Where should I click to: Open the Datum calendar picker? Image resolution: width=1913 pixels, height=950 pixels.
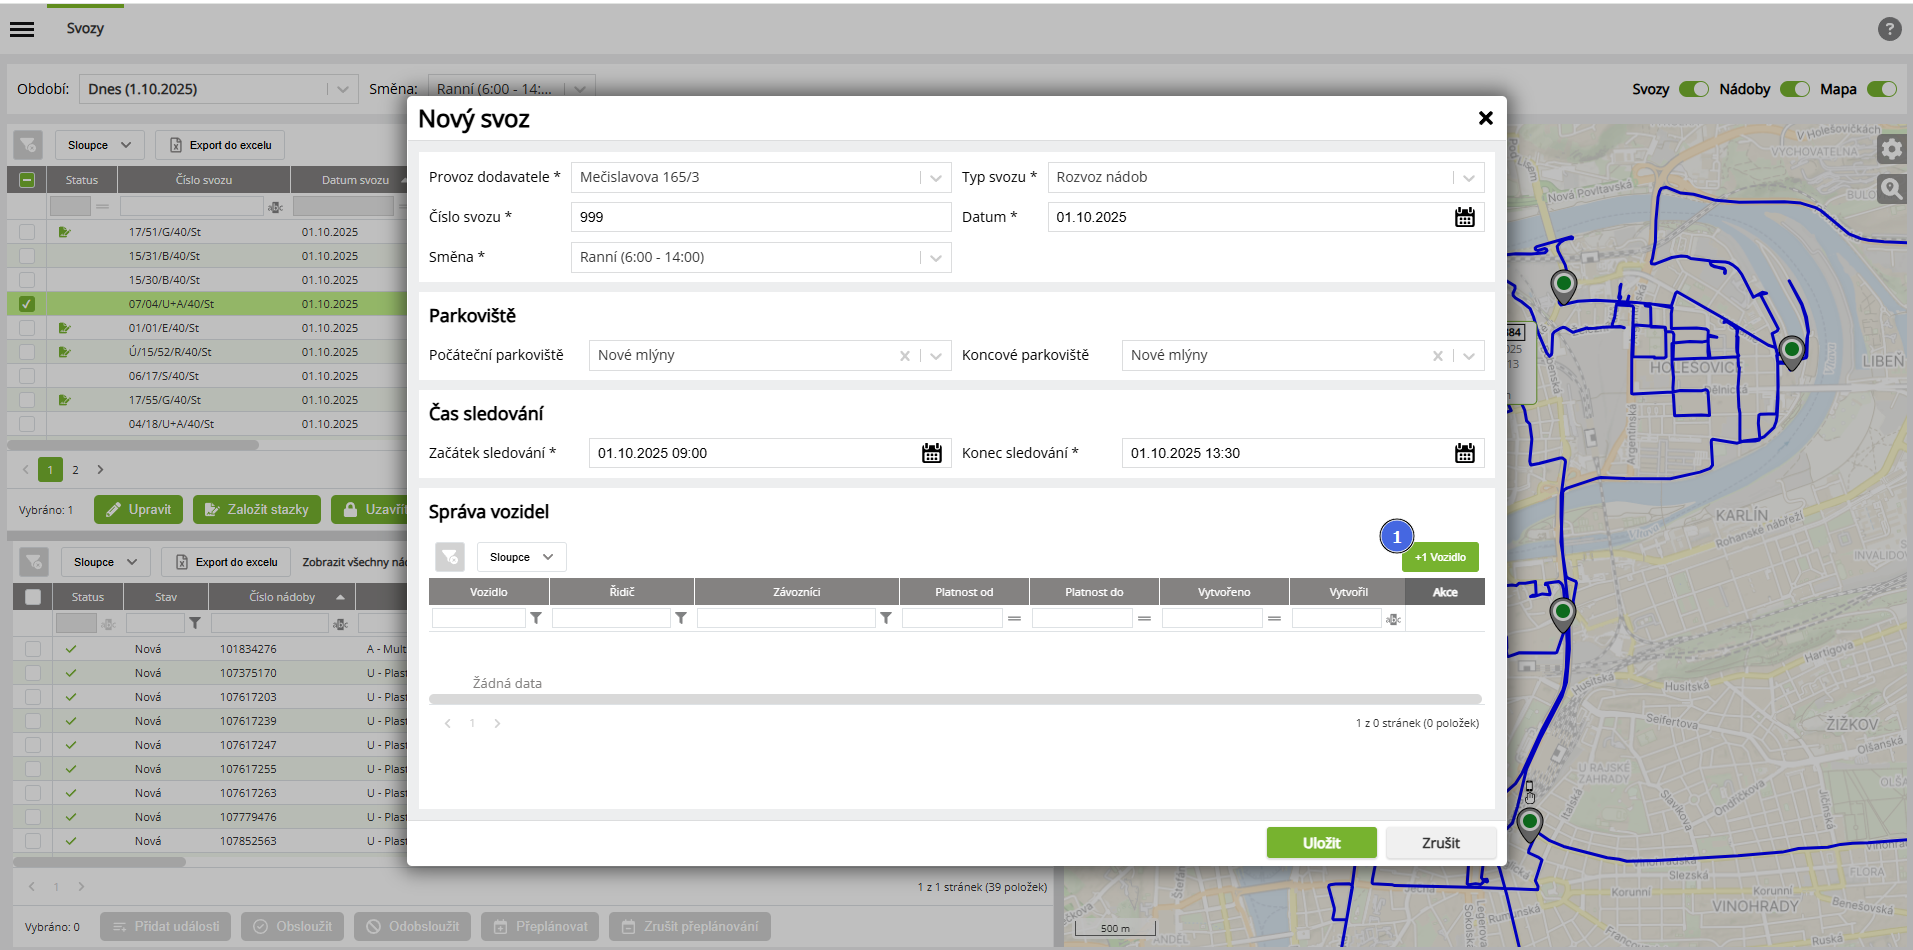click(x=1464, y=217)
